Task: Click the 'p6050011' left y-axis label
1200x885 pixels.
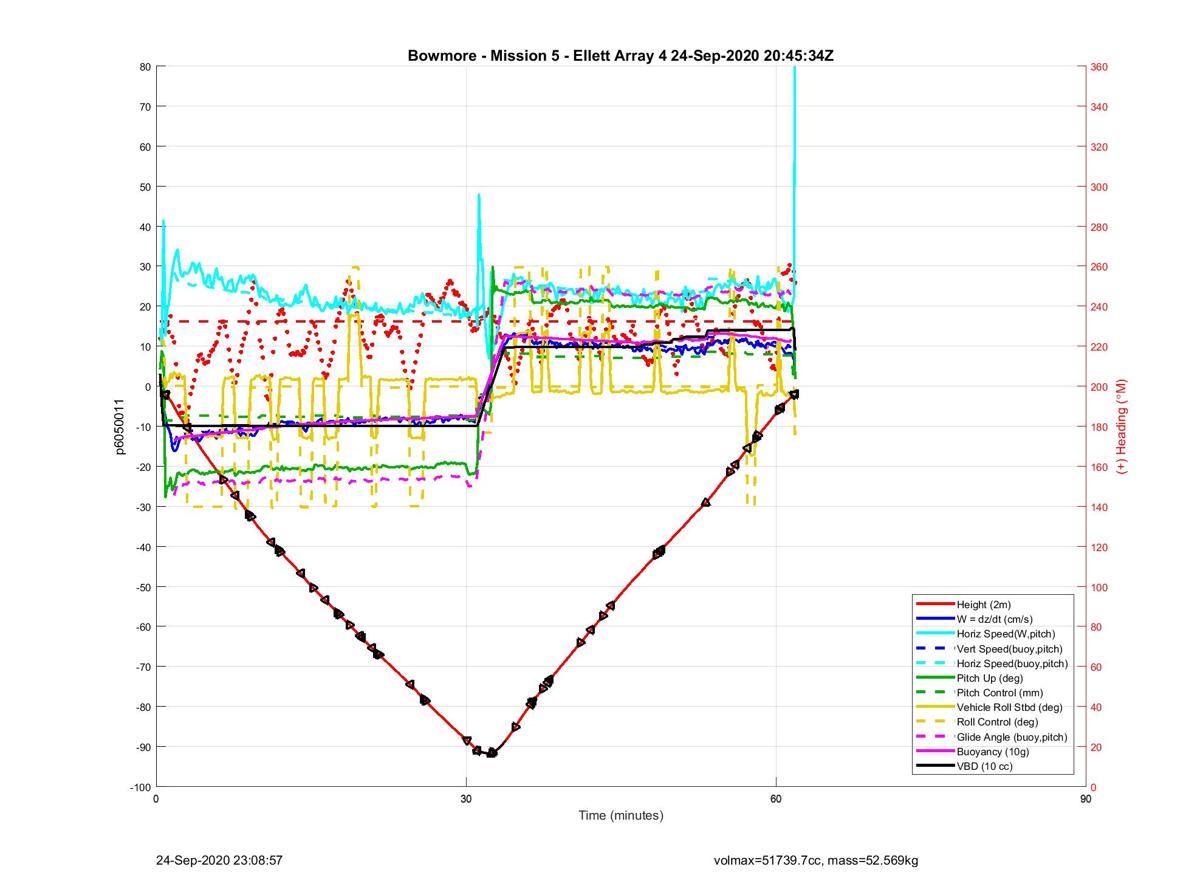Action: [x=118, y=427]
